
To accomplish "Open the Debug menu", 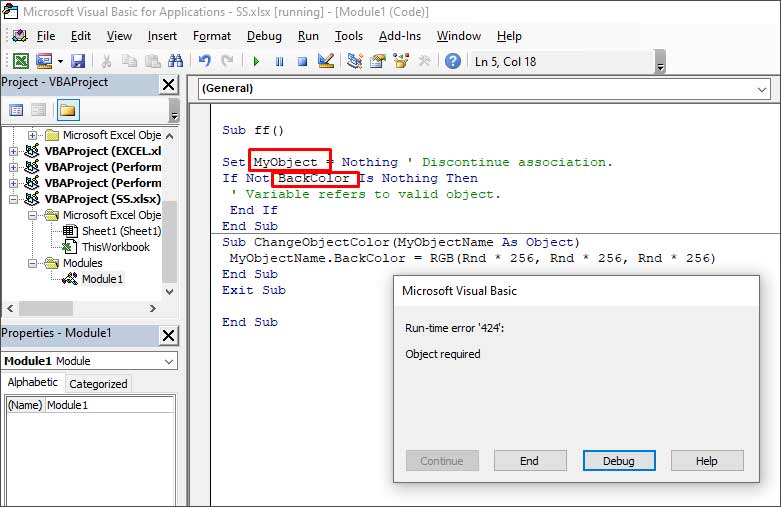I will [264, 36].
